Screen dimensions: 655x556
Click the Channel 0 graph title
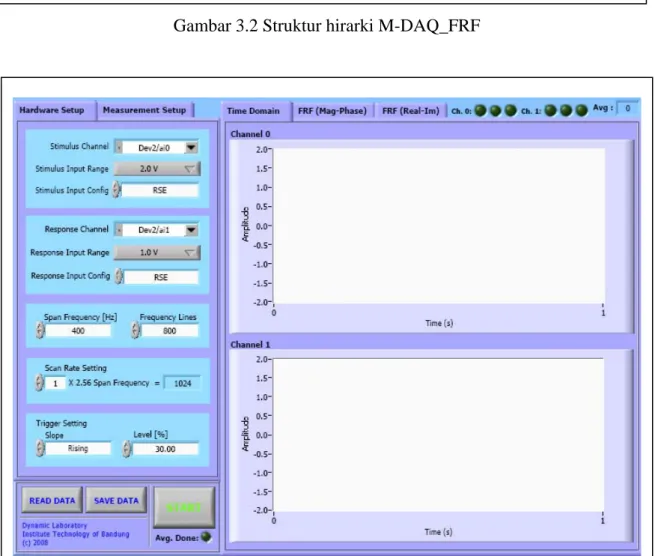point(250,134)
